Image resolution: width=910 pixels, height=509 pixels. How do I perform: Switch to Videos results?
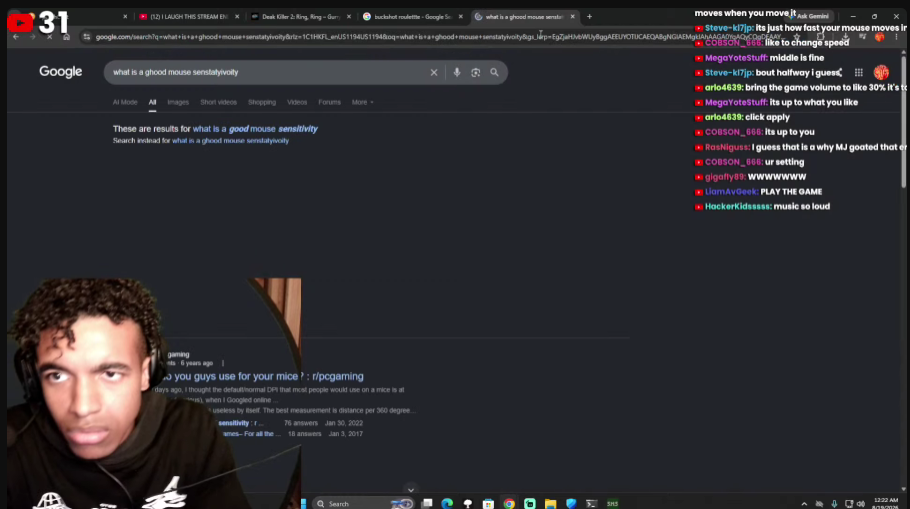(x=297, y=102)
